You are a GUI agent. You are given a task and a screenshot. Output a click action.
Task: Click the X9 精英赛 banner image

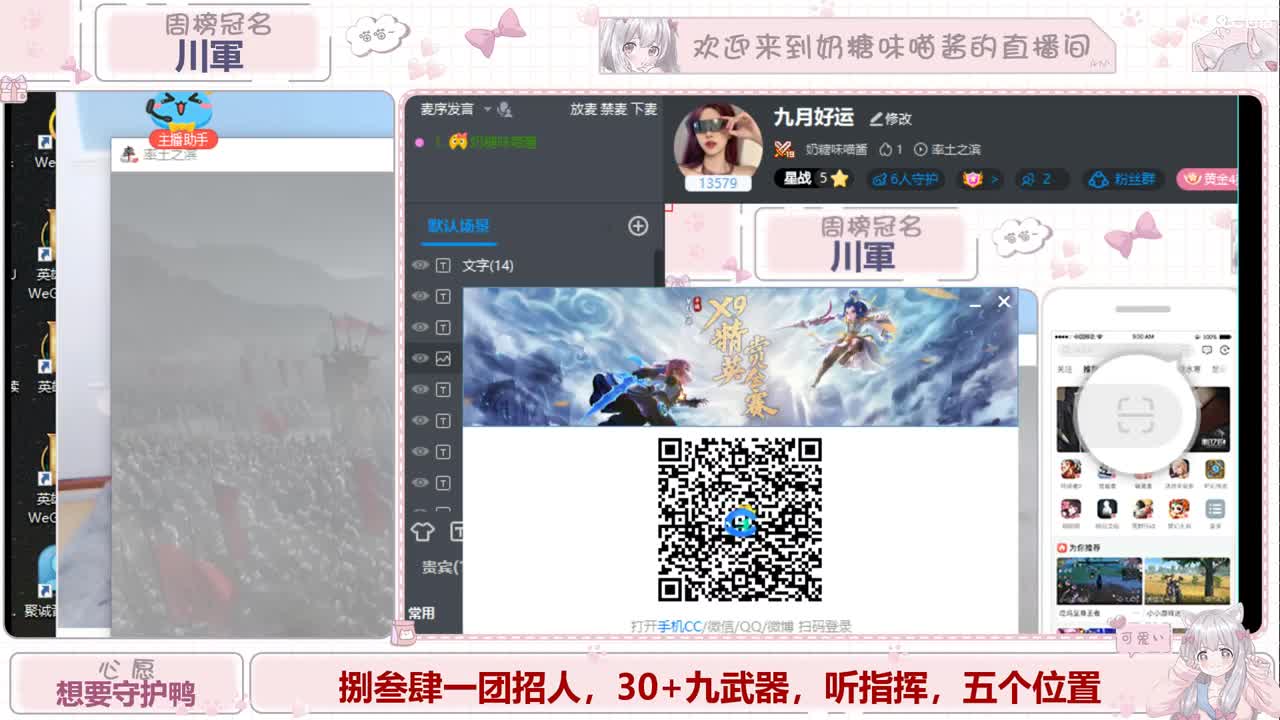click(x=740, y=357)
